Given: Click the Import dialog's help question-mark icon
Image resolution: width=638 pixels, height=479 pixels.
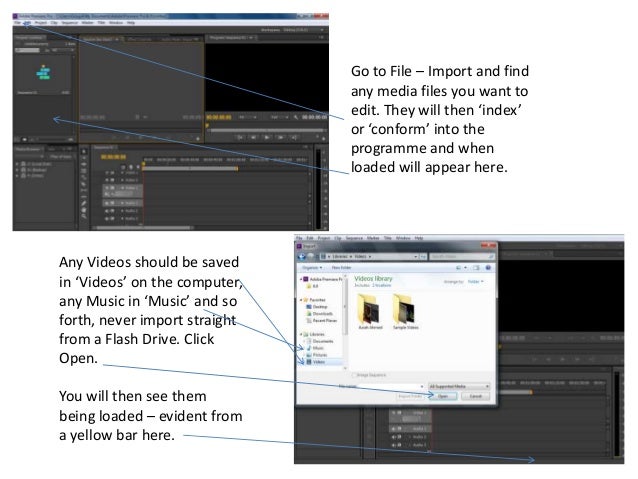Looking at the screenshot, I should (487, 270).
